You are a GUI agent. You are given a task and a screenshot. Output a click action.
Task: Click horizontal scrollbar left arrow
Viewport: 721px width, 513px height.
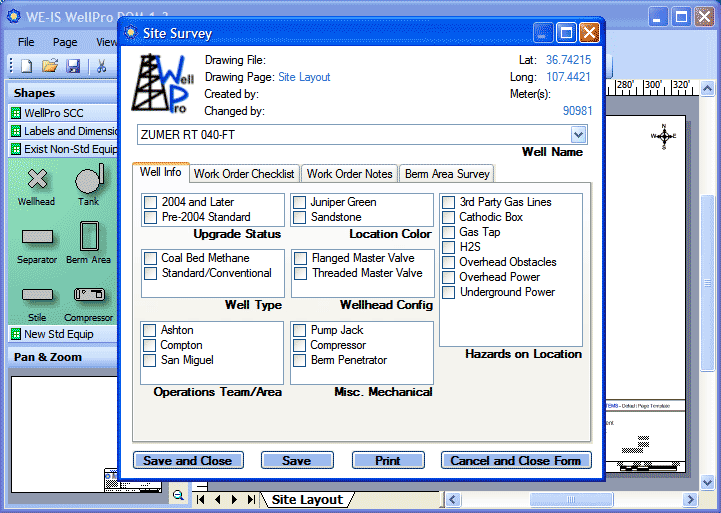pos(453,500)
